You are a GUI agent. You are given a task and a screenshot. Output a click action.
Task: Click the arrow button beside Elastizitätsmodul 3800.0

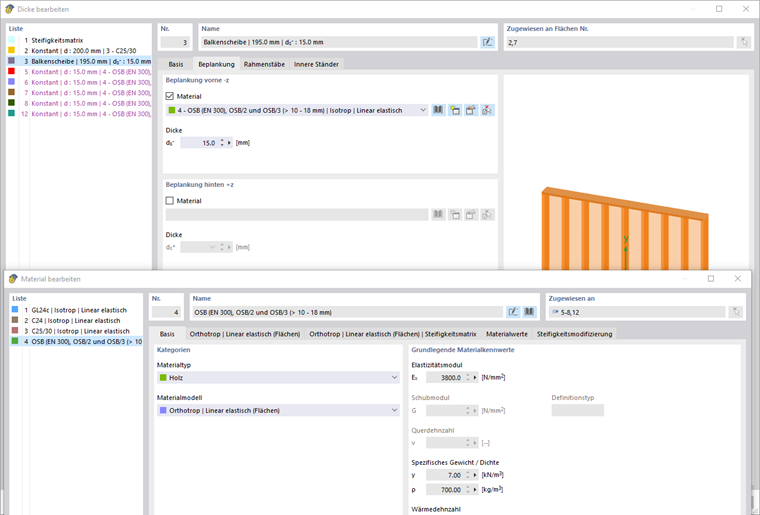tap(475, 377)
